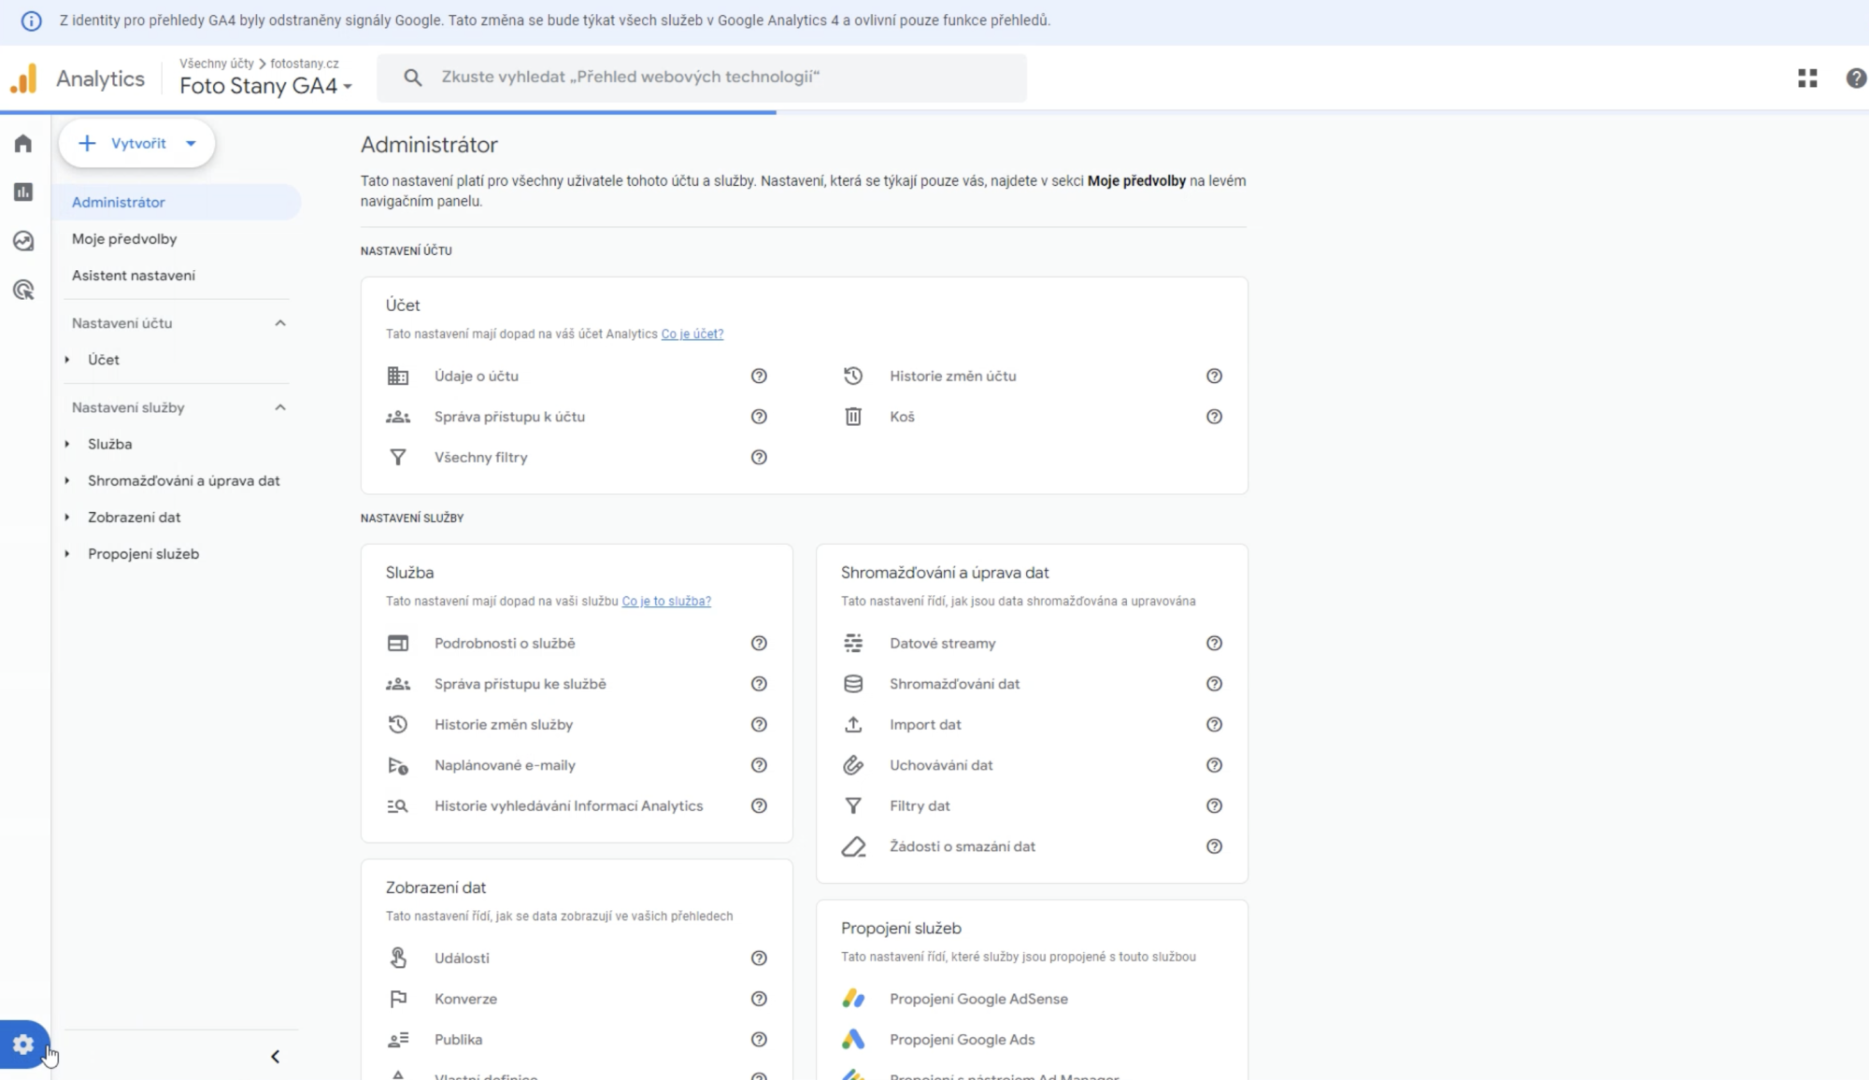Image resolution: width=1869 pixels, height=1080 pixels.
Task: Expand the Služba tree item
Action: pyautogui.click(x=67, y=444)
